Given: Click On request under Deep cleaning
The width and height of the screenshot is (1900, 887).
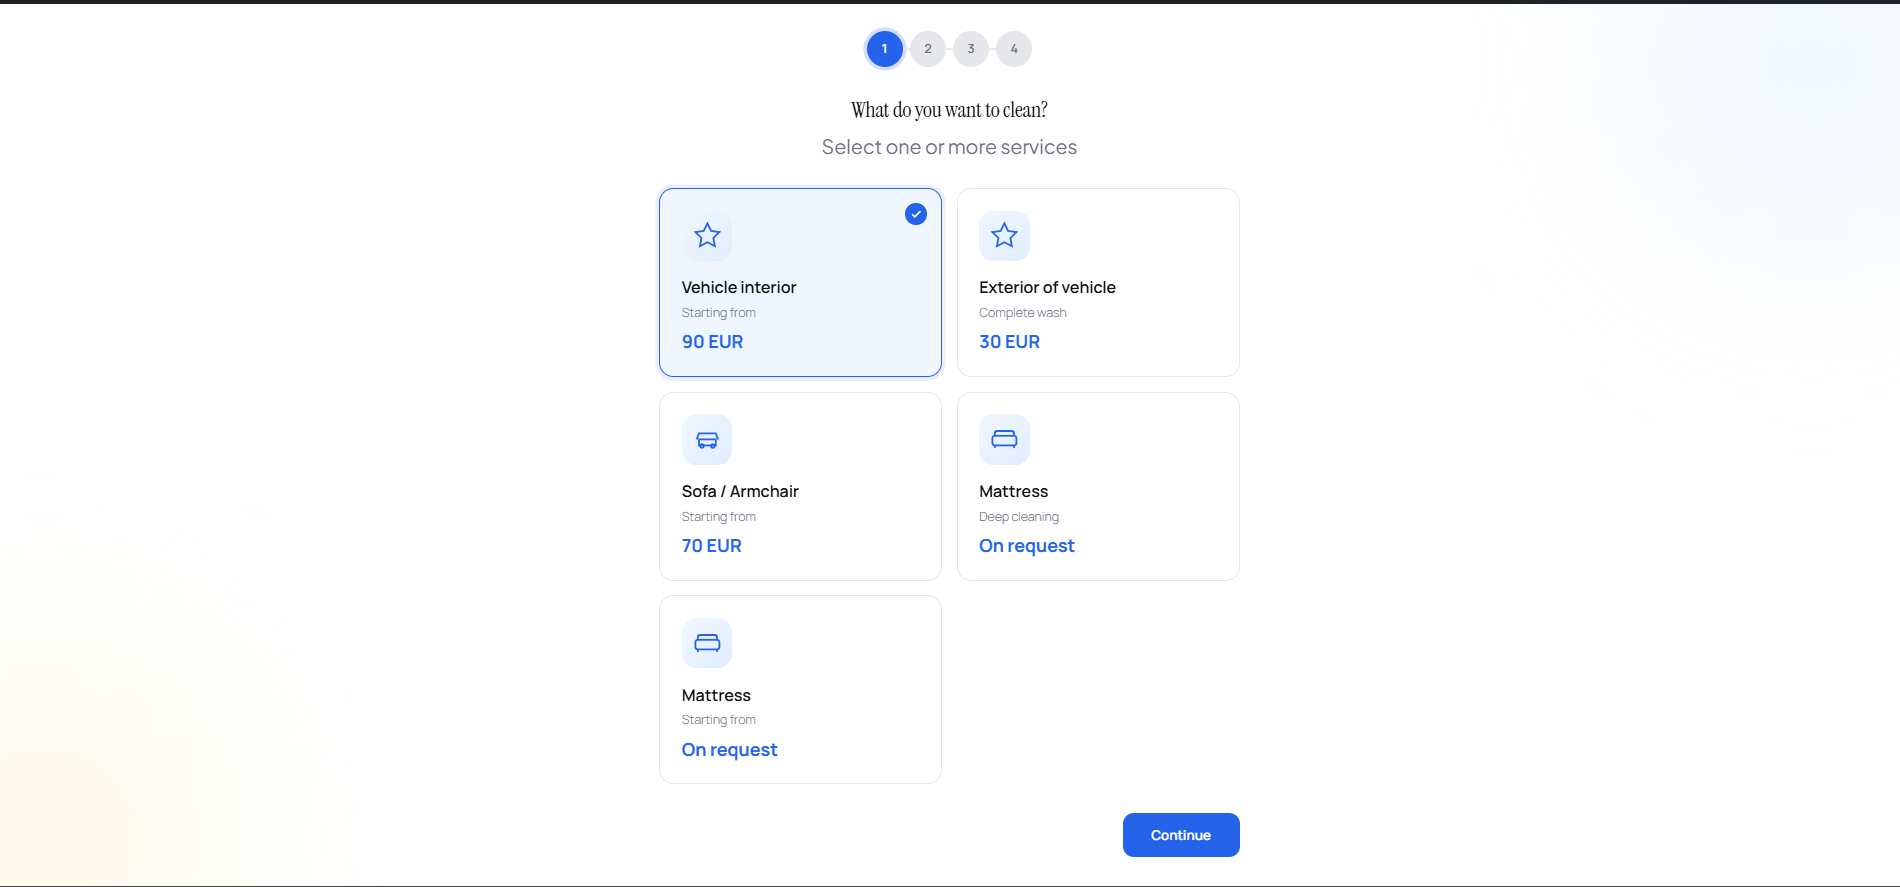Looking at the screenshot, I should coord(1027,546).
